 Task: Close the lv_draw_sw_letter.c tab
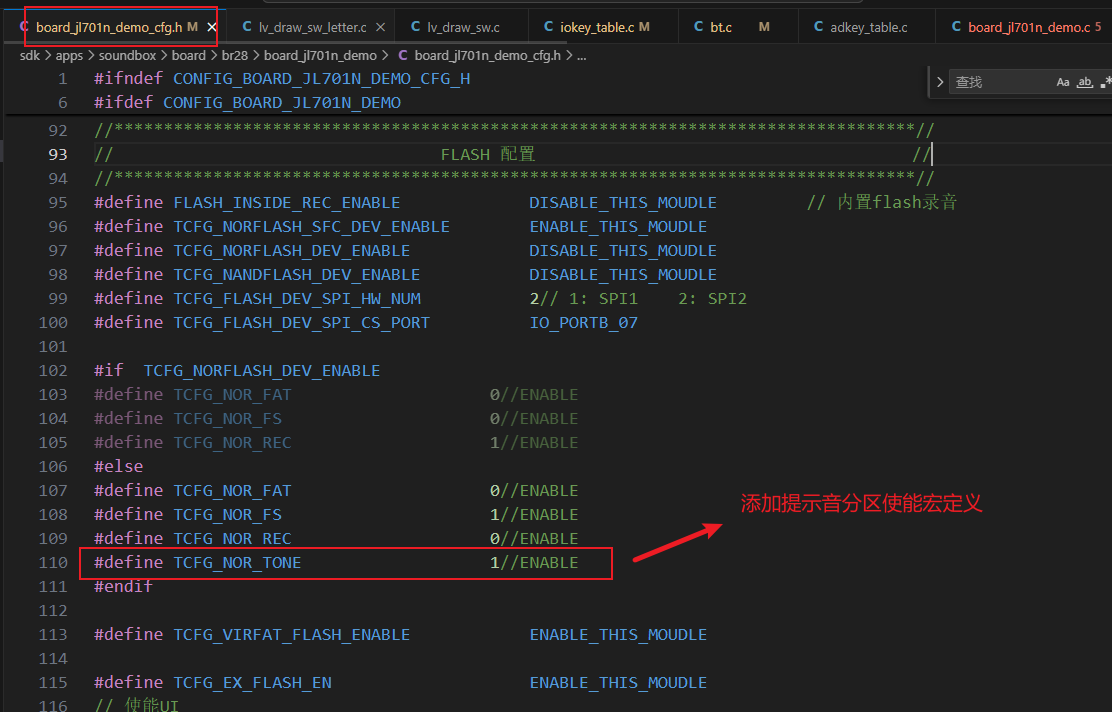(x=381, y=27)
